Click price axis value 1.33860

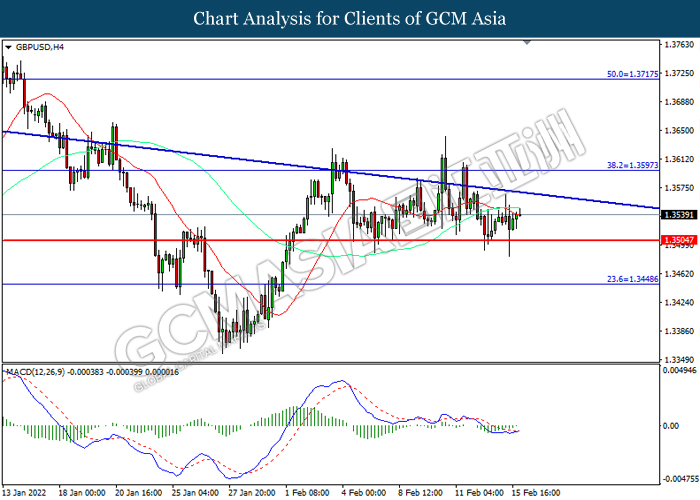(x=679, y=331)
